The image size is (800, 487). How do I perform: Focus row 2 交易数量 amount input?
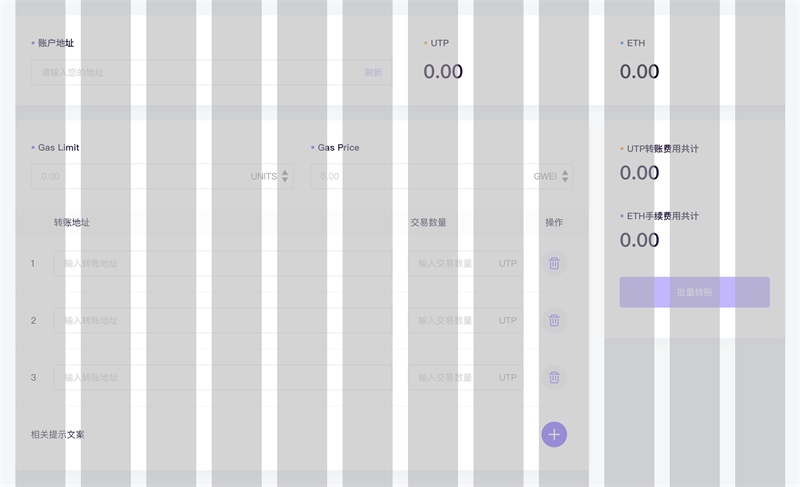coord(466,320)
